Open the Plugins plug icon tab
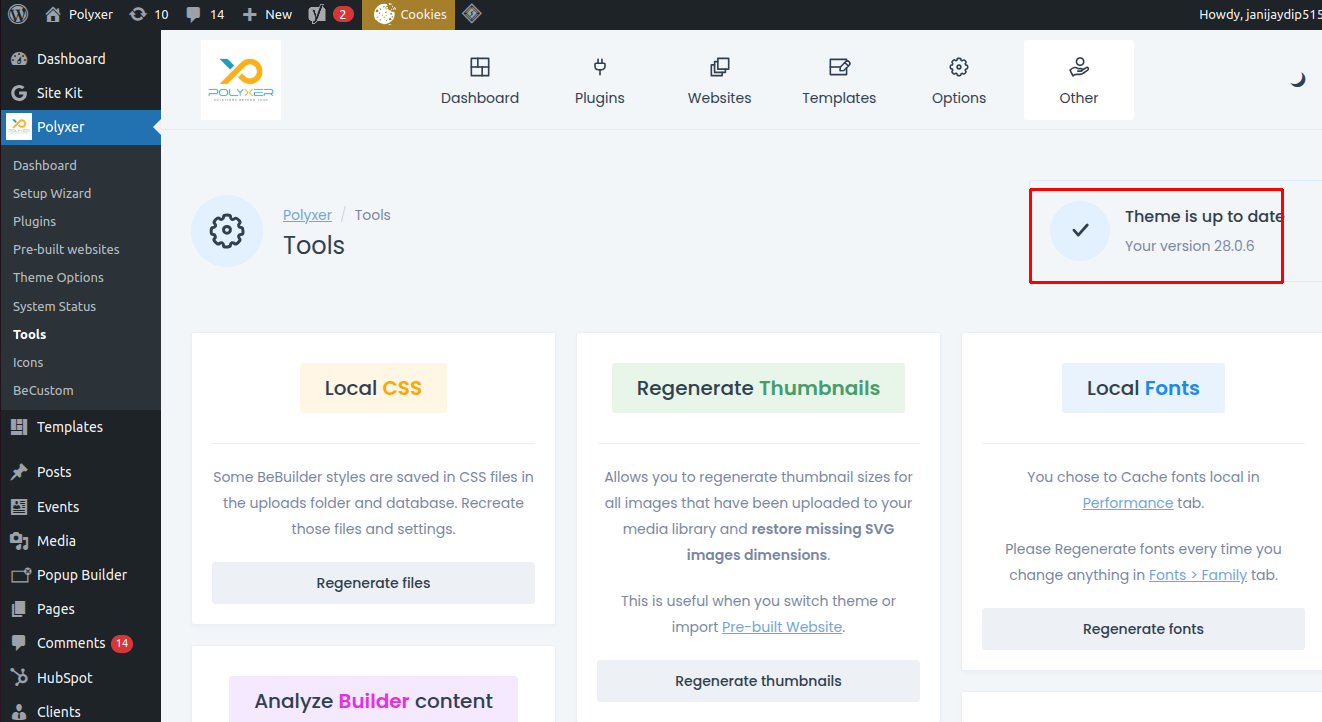The image size is (1322, 722). click(600, 80)
